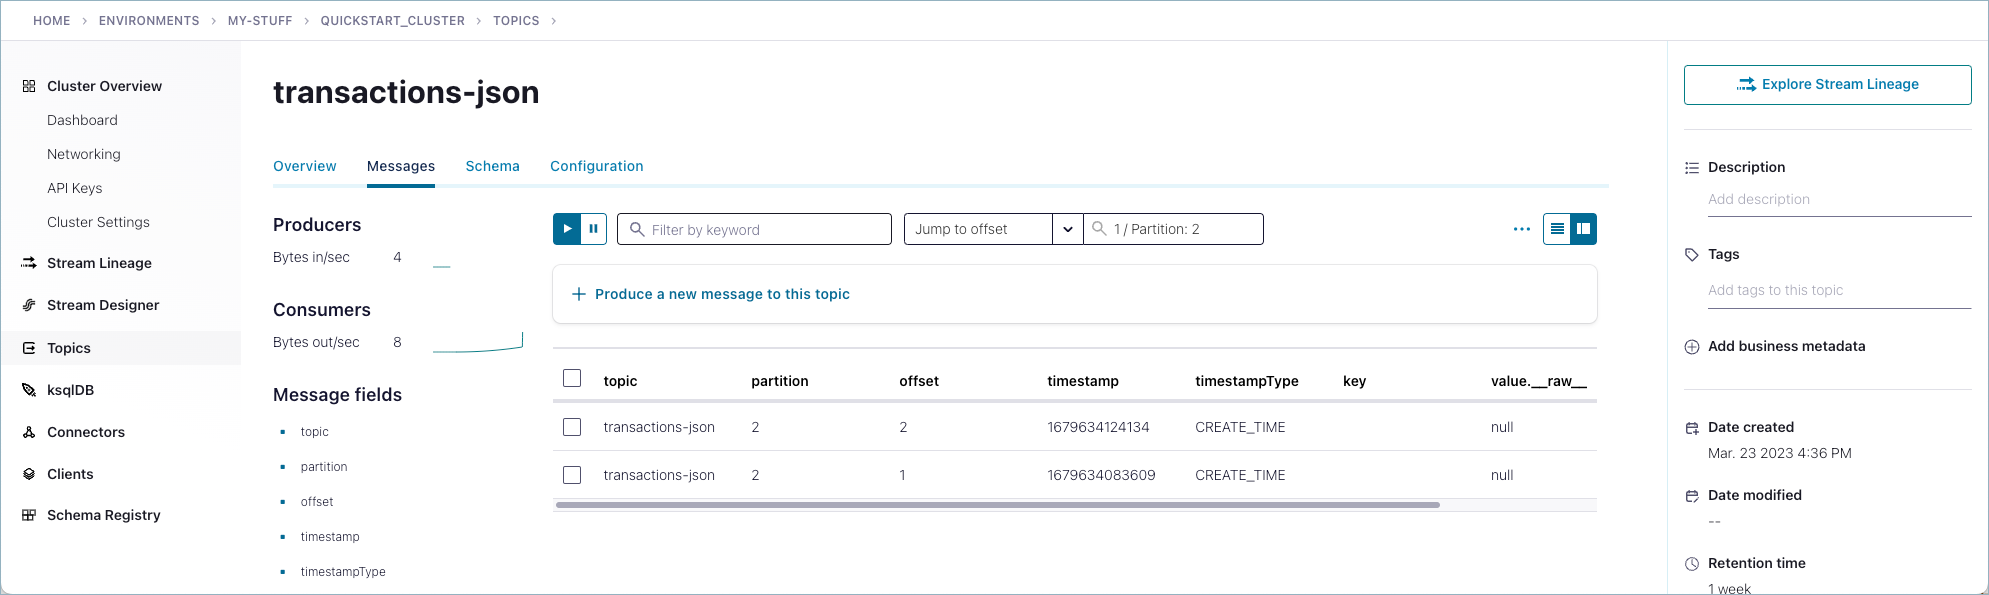Click the Stream Lineage sidebar icon
Viewport: 1989px width, 595px height.
pos(29,263)
